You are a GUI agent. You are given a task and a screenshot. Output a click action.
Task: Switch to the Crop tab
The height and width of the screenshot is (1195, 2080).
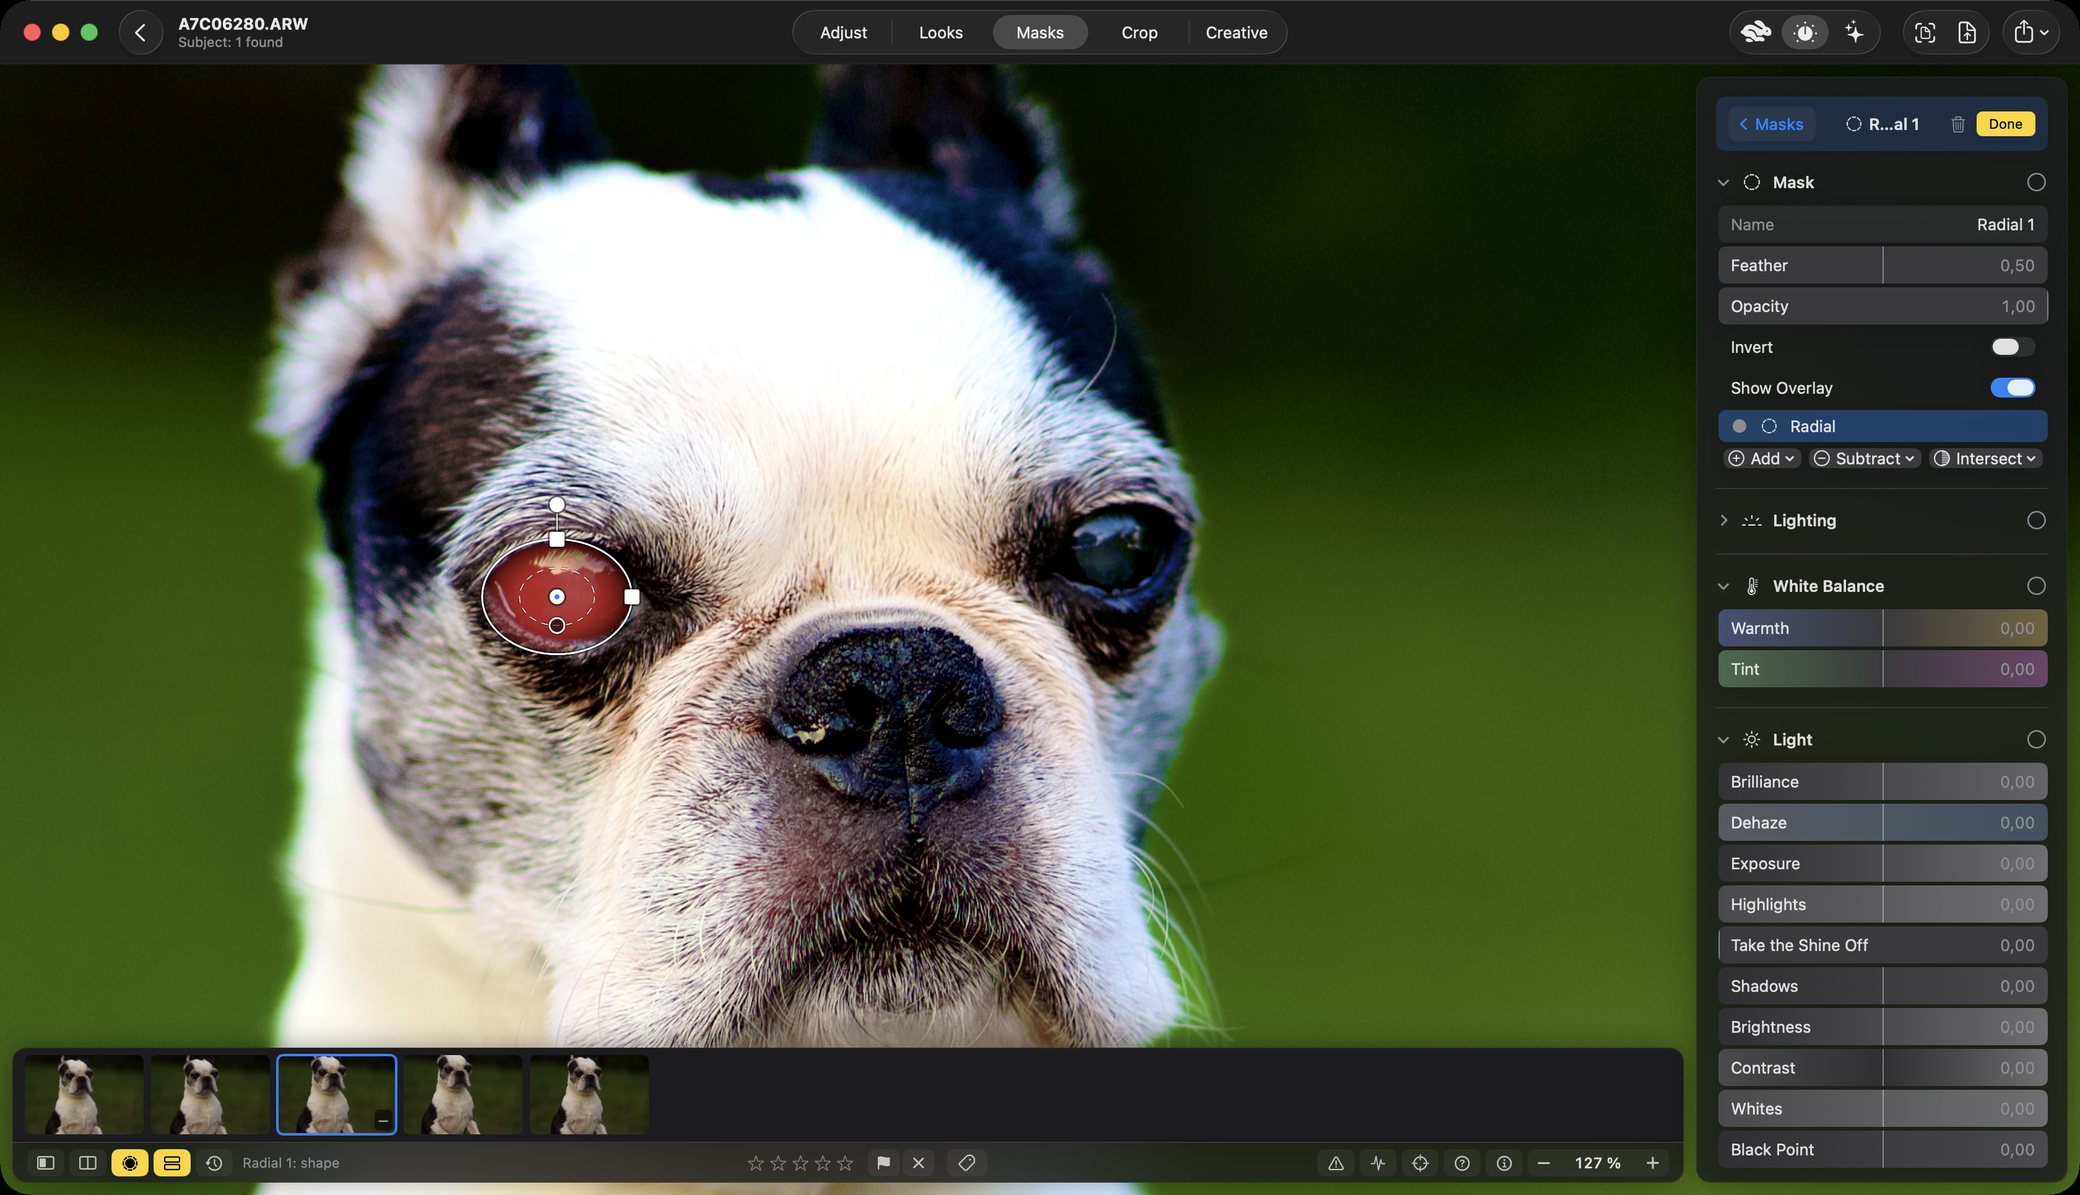(1139, 33)
